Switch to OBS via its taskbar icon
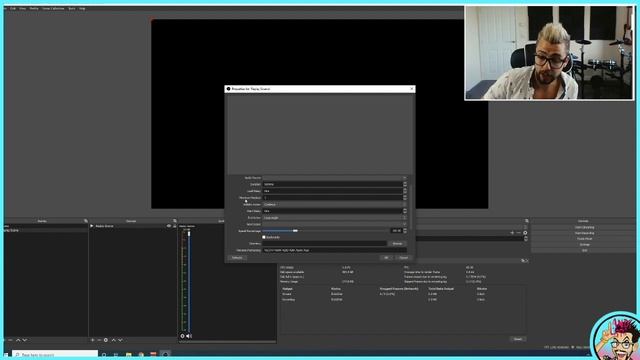Viewport: 640px width, 360px height. (165, 355)
